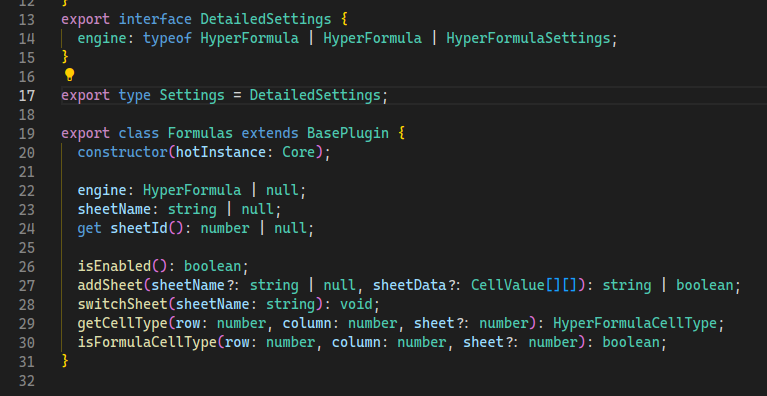Viewport: 767px width, 396px height.
Task: Click the Formulas class name
Action: click(x=201, y=133)
